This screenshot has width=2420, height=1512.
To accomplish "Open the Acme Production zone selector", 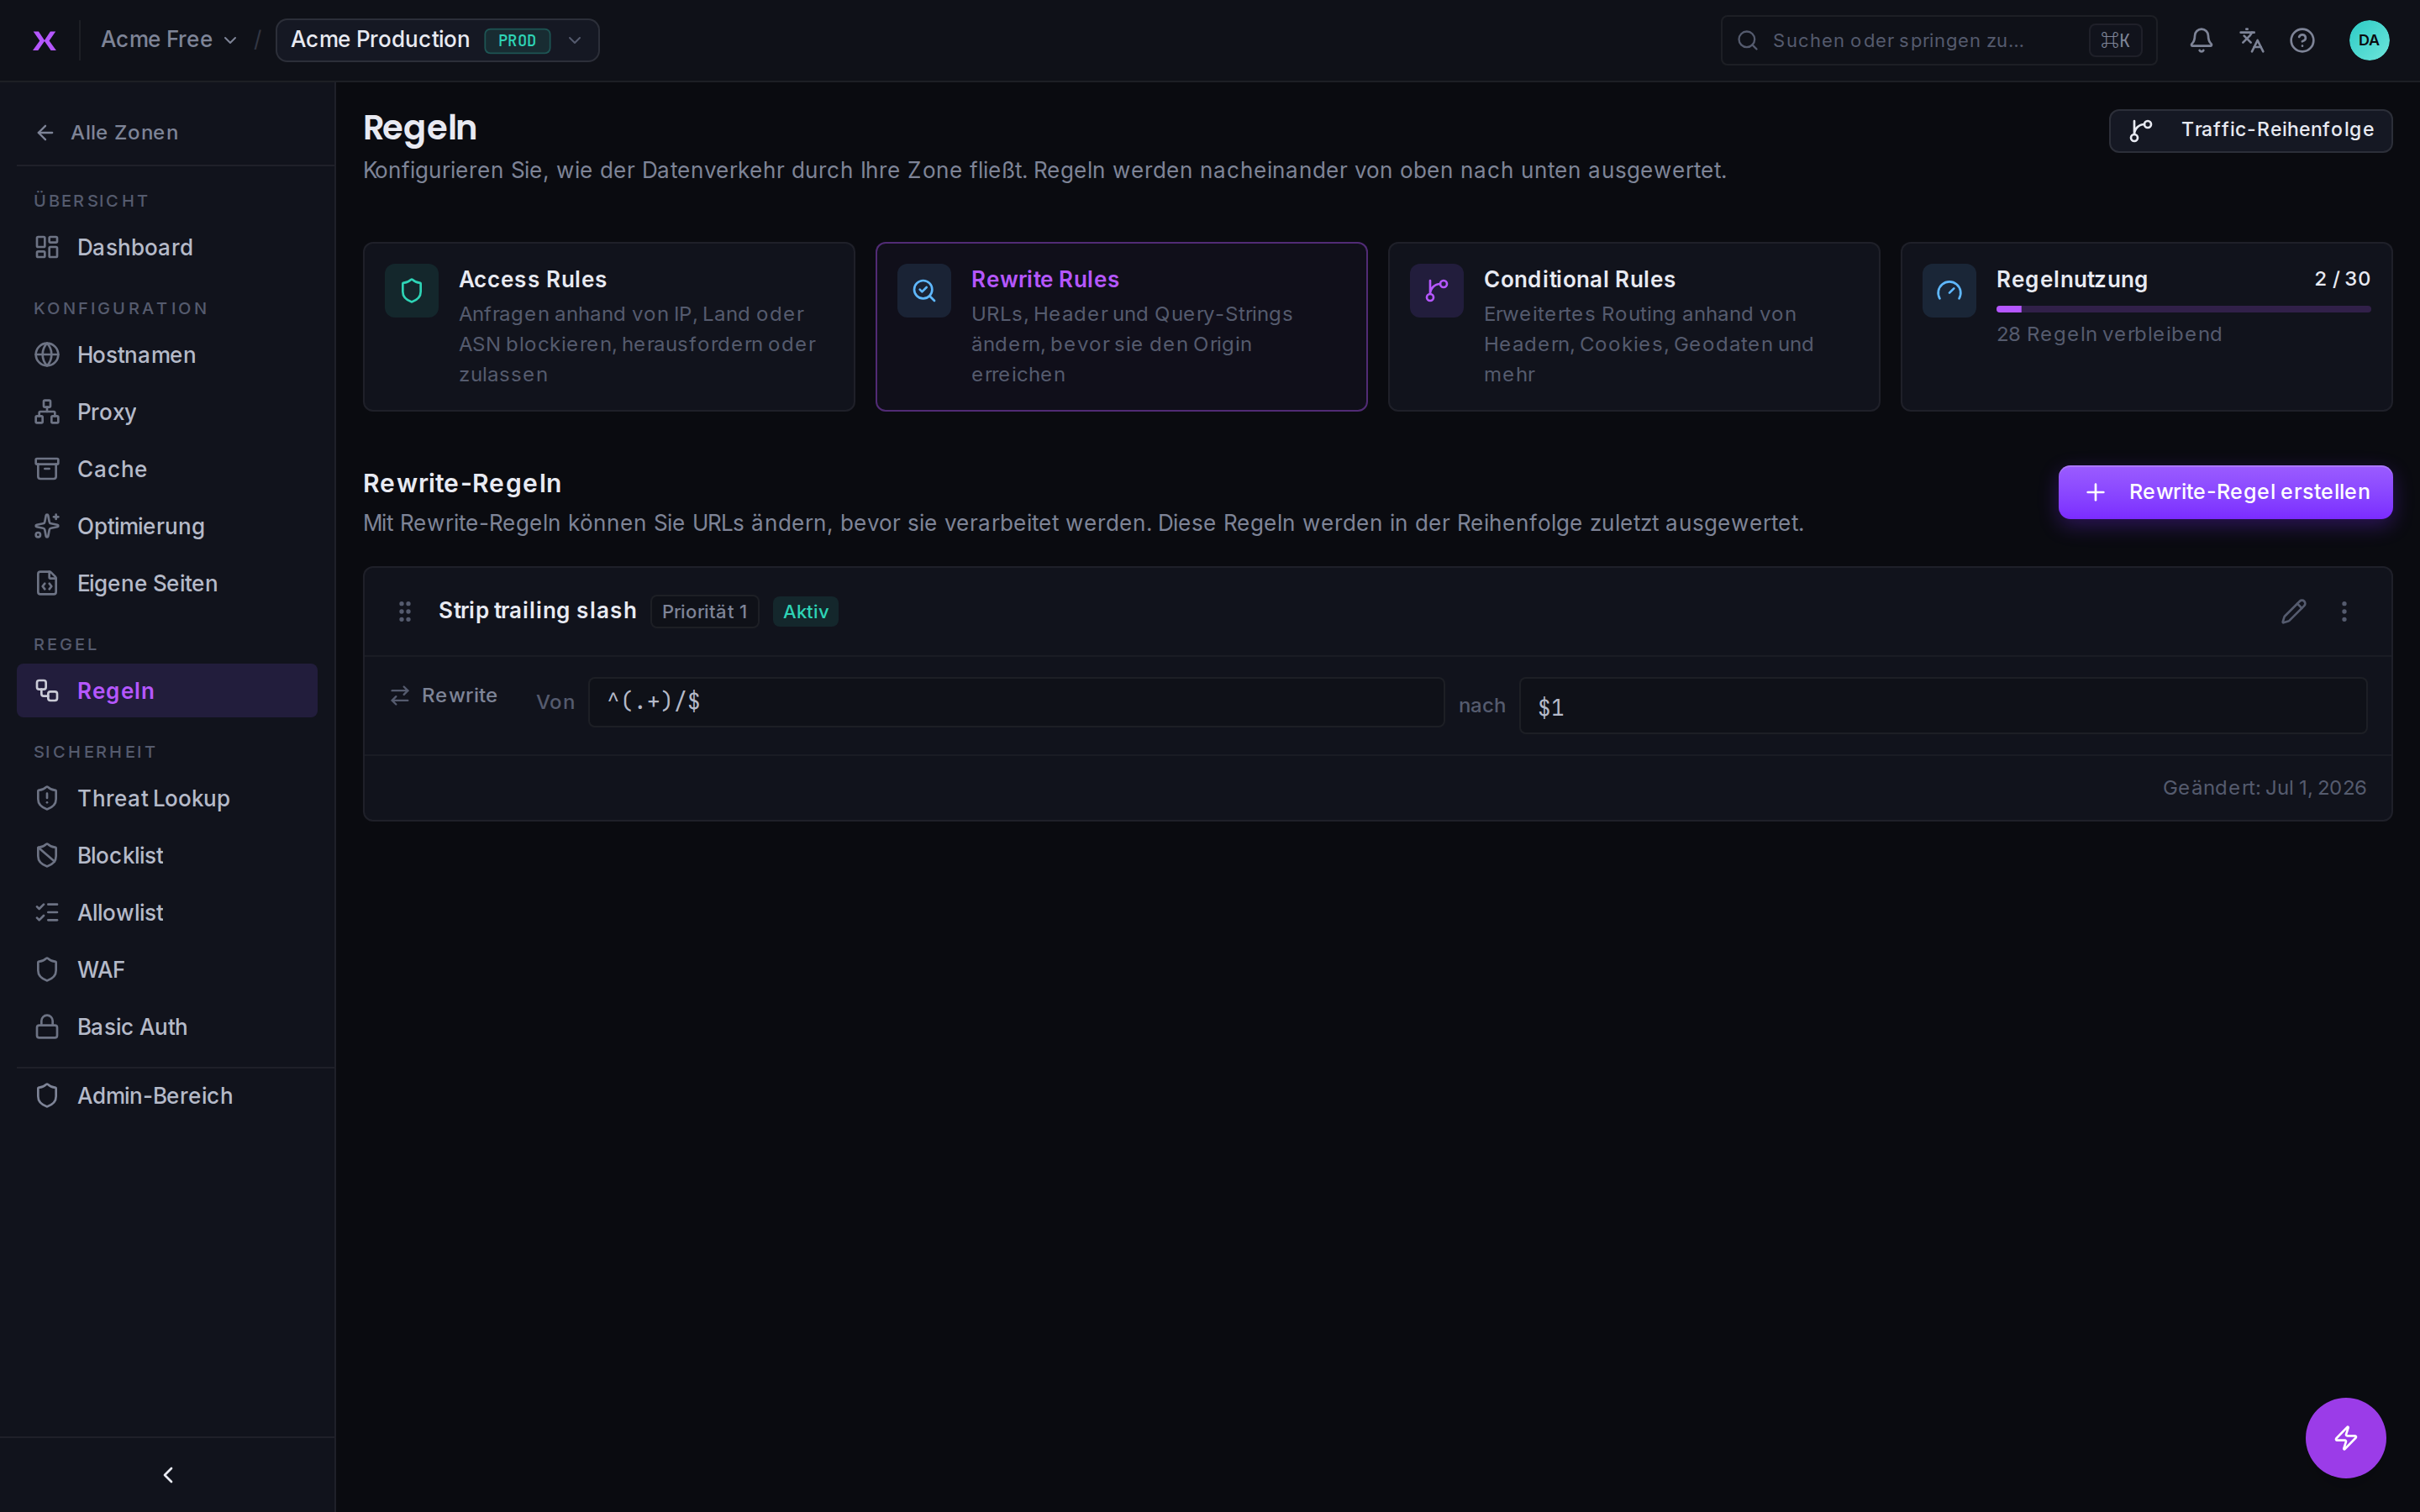I will click(x=437, y=40).
